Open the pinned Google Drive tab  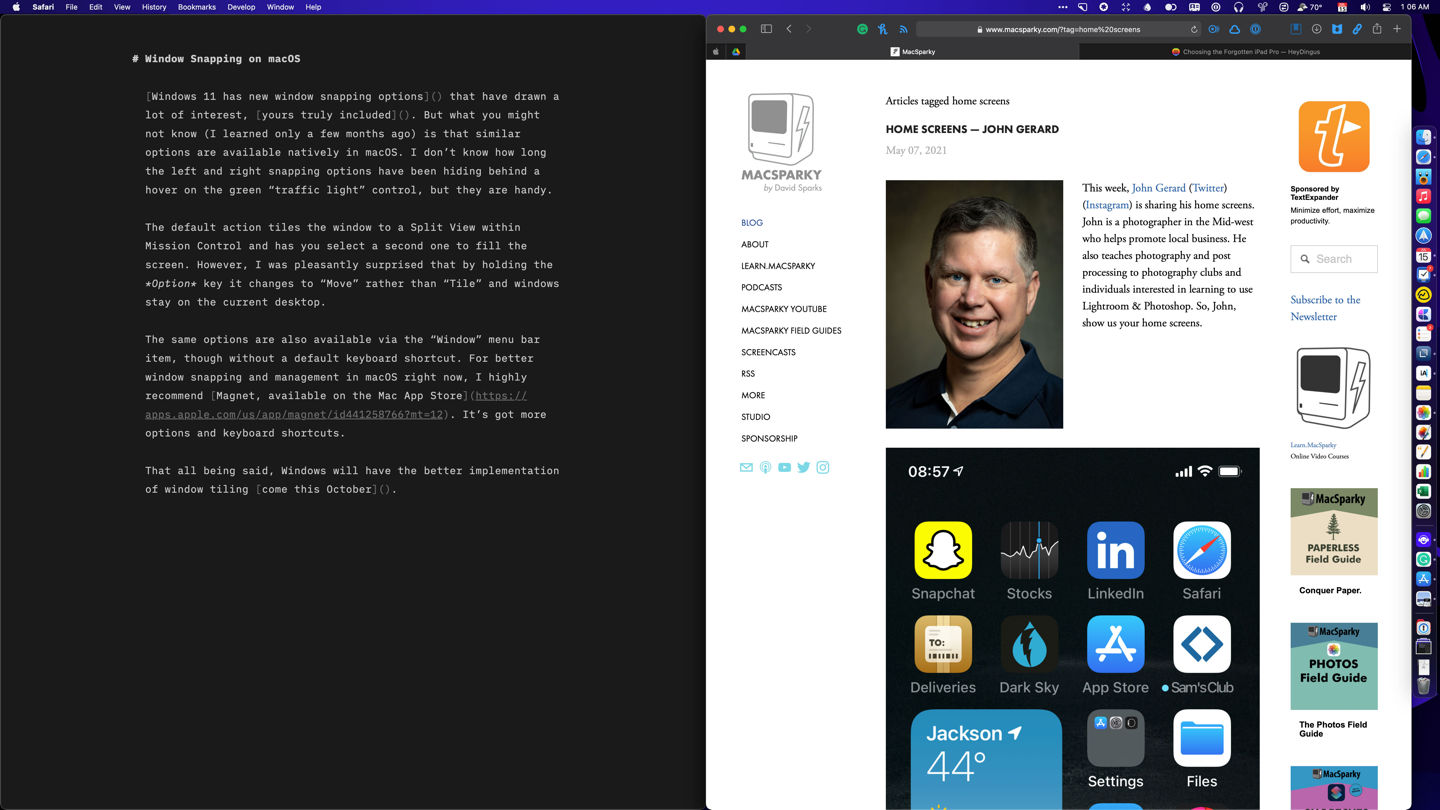(736, 51)
